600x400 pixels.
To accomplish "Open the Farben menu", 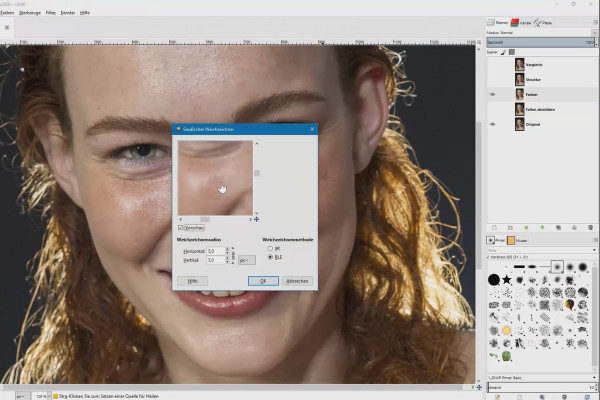I will pos(7,13).
